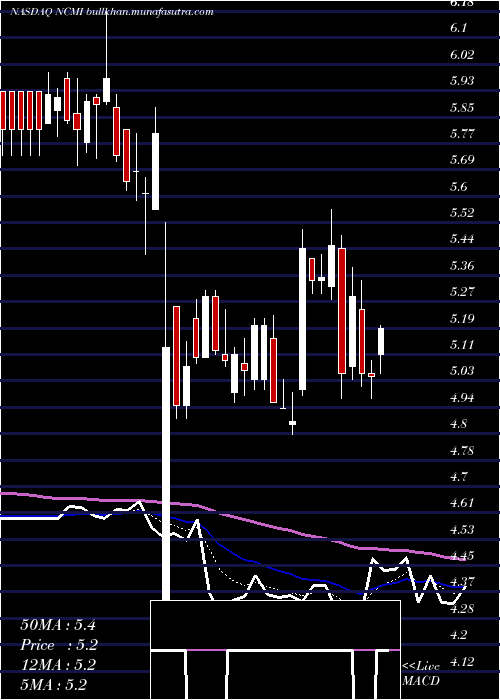Select the 5.52 price axis label

462,212
